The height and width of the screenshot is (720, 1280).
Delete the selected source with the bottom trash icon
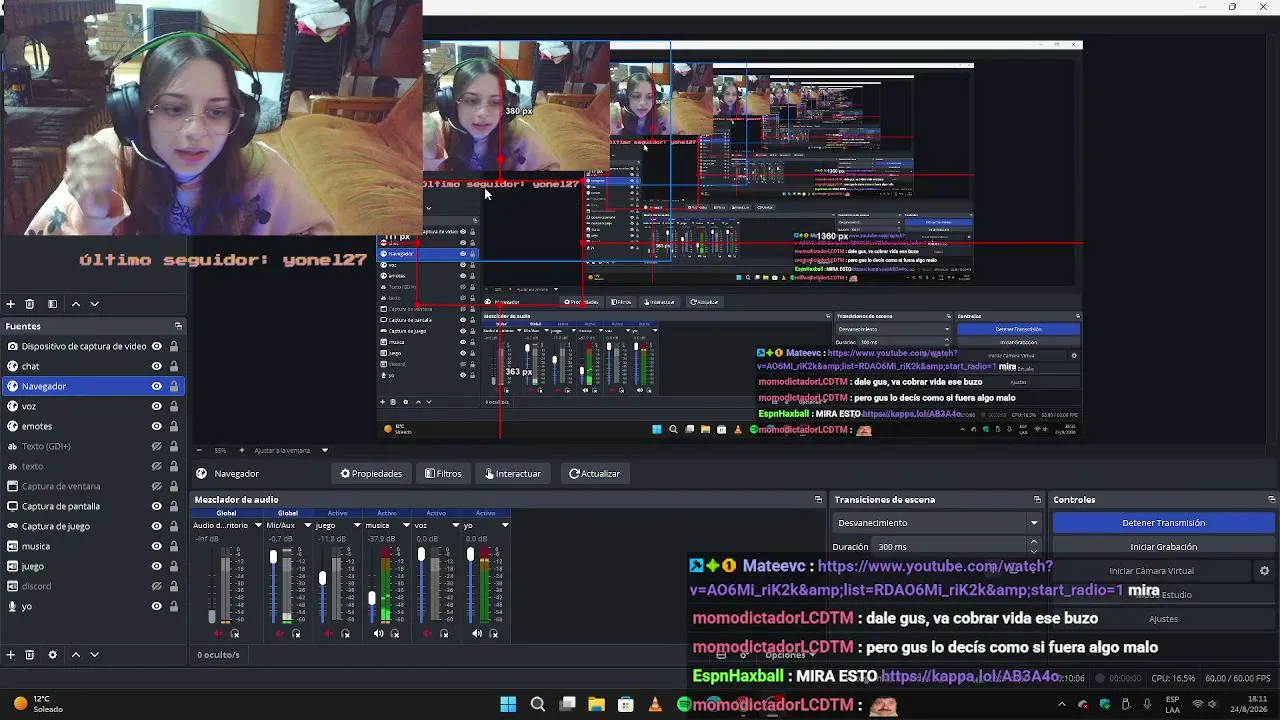tap(30, 655)
